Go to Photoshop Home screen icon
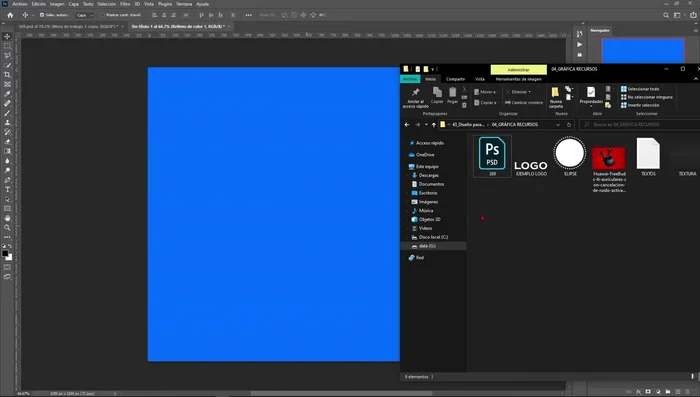The image size is (700, 397). tap(10, 15)
